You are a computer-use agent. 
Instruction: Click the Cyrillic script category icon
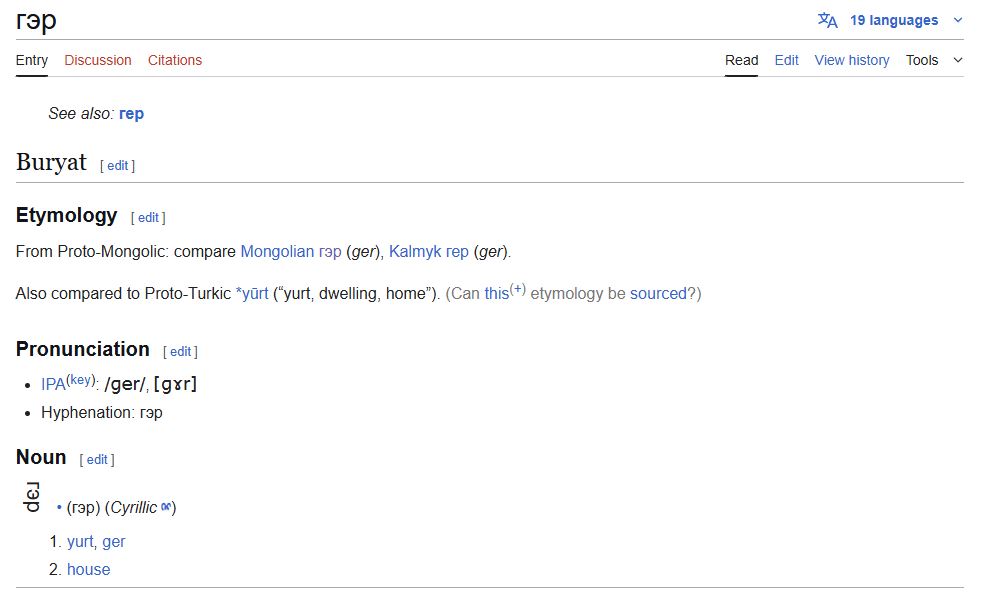(166, 507)
